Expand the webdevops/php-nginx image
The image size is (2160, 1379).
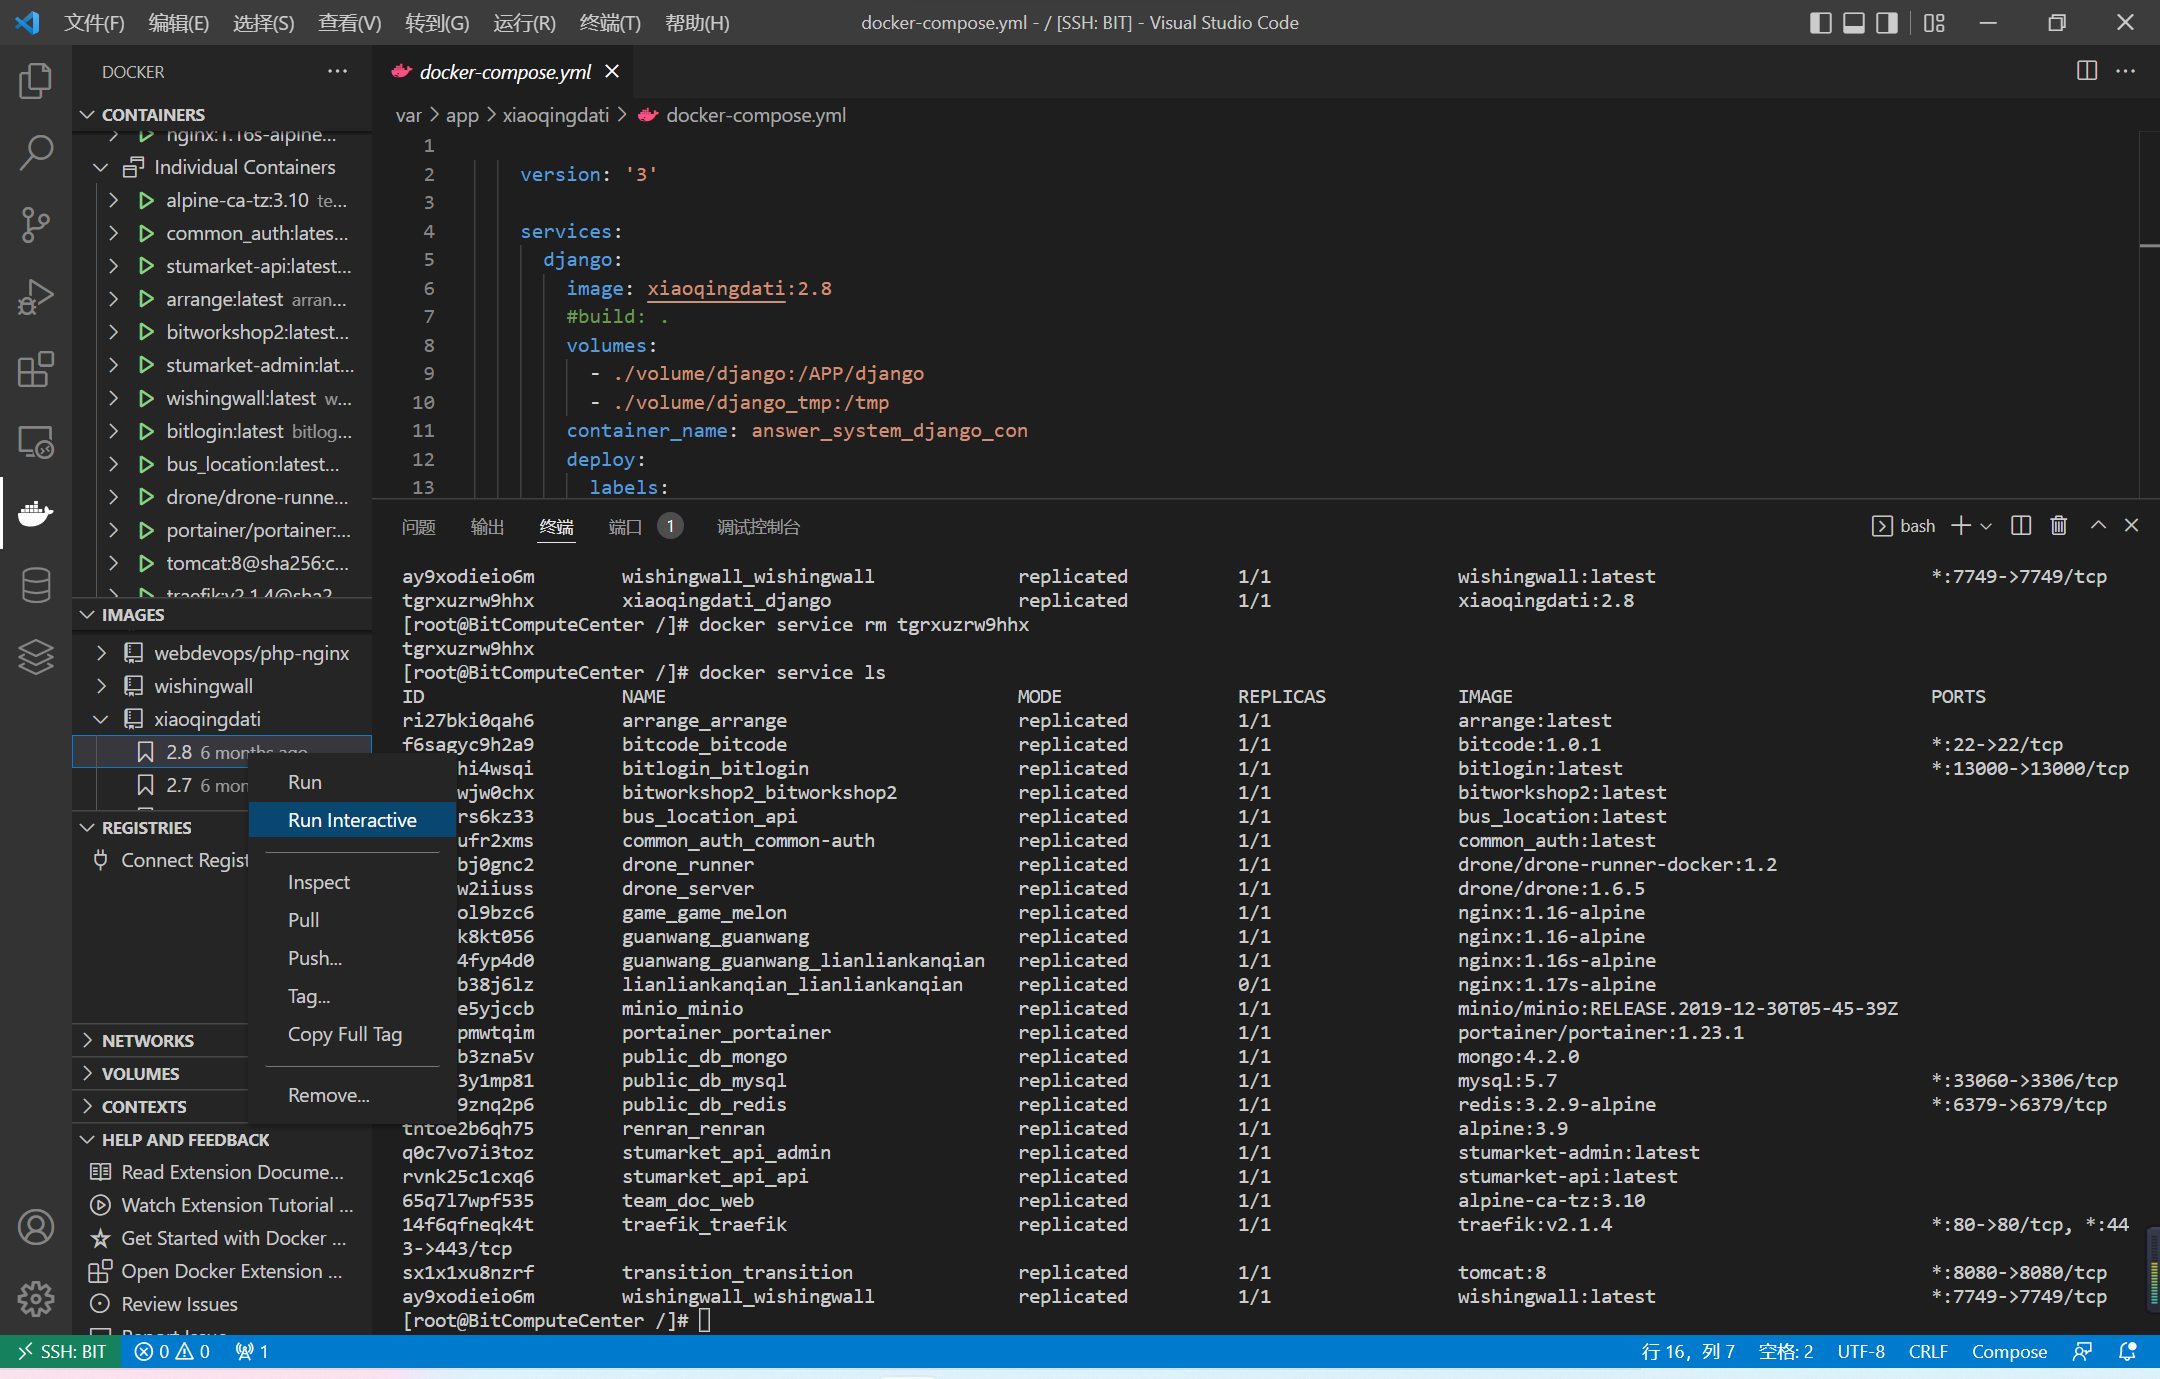tap(101, 653)
